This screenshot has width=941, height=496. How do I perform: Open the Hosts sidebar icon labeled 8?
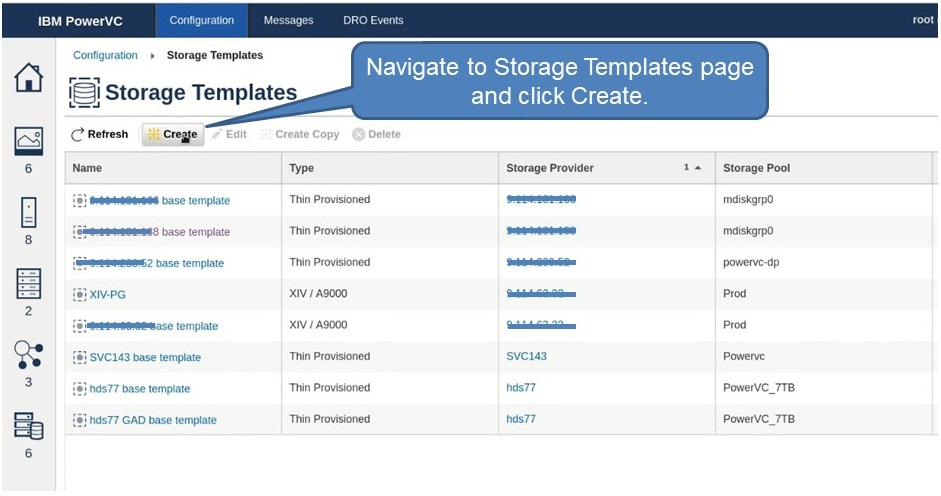(29, 213)
